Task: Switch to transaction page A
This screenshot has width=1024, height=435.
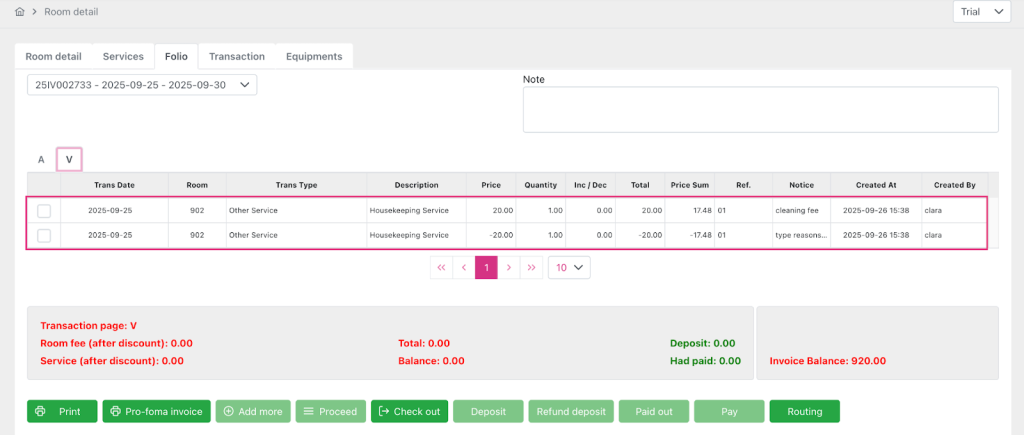Action: click(x=41, y=159)
